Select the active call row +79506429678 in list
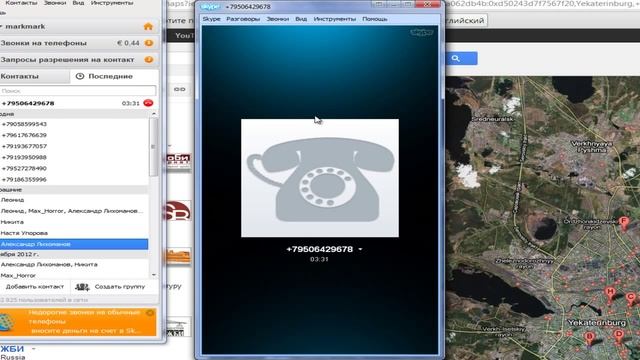 point(78,103)
